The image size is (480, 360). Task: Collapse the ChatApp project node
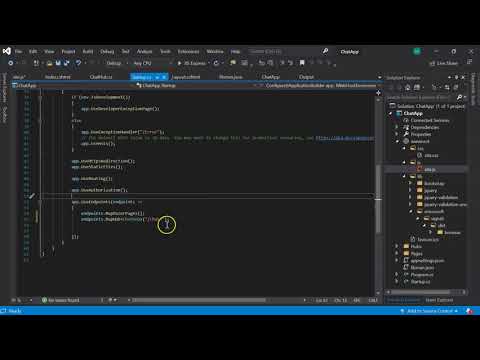391,113
